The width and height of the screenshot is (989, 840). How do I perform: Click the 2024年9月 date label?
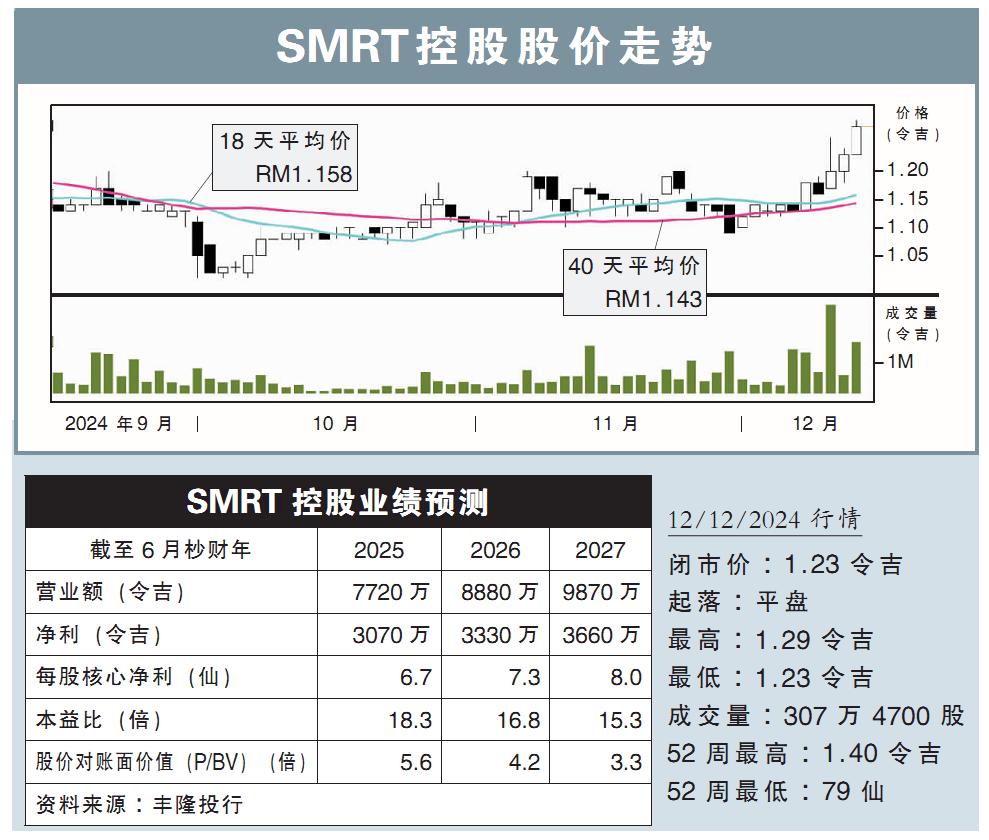[119, 423]
